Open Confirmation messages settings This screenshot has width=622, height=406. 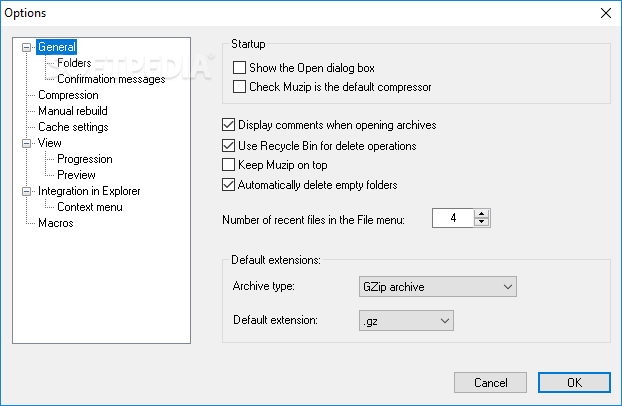coord(111,79)
